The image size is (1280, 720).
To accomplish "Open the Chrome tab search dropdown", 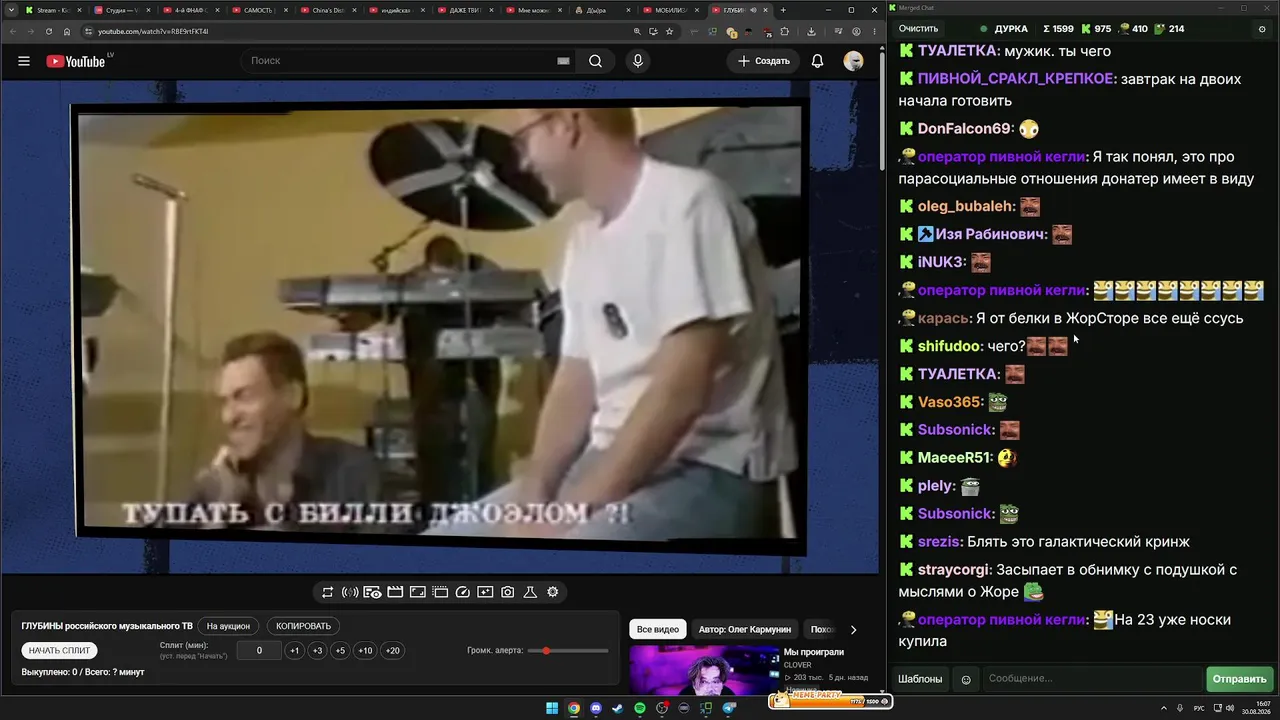I will tap(10, 10).
